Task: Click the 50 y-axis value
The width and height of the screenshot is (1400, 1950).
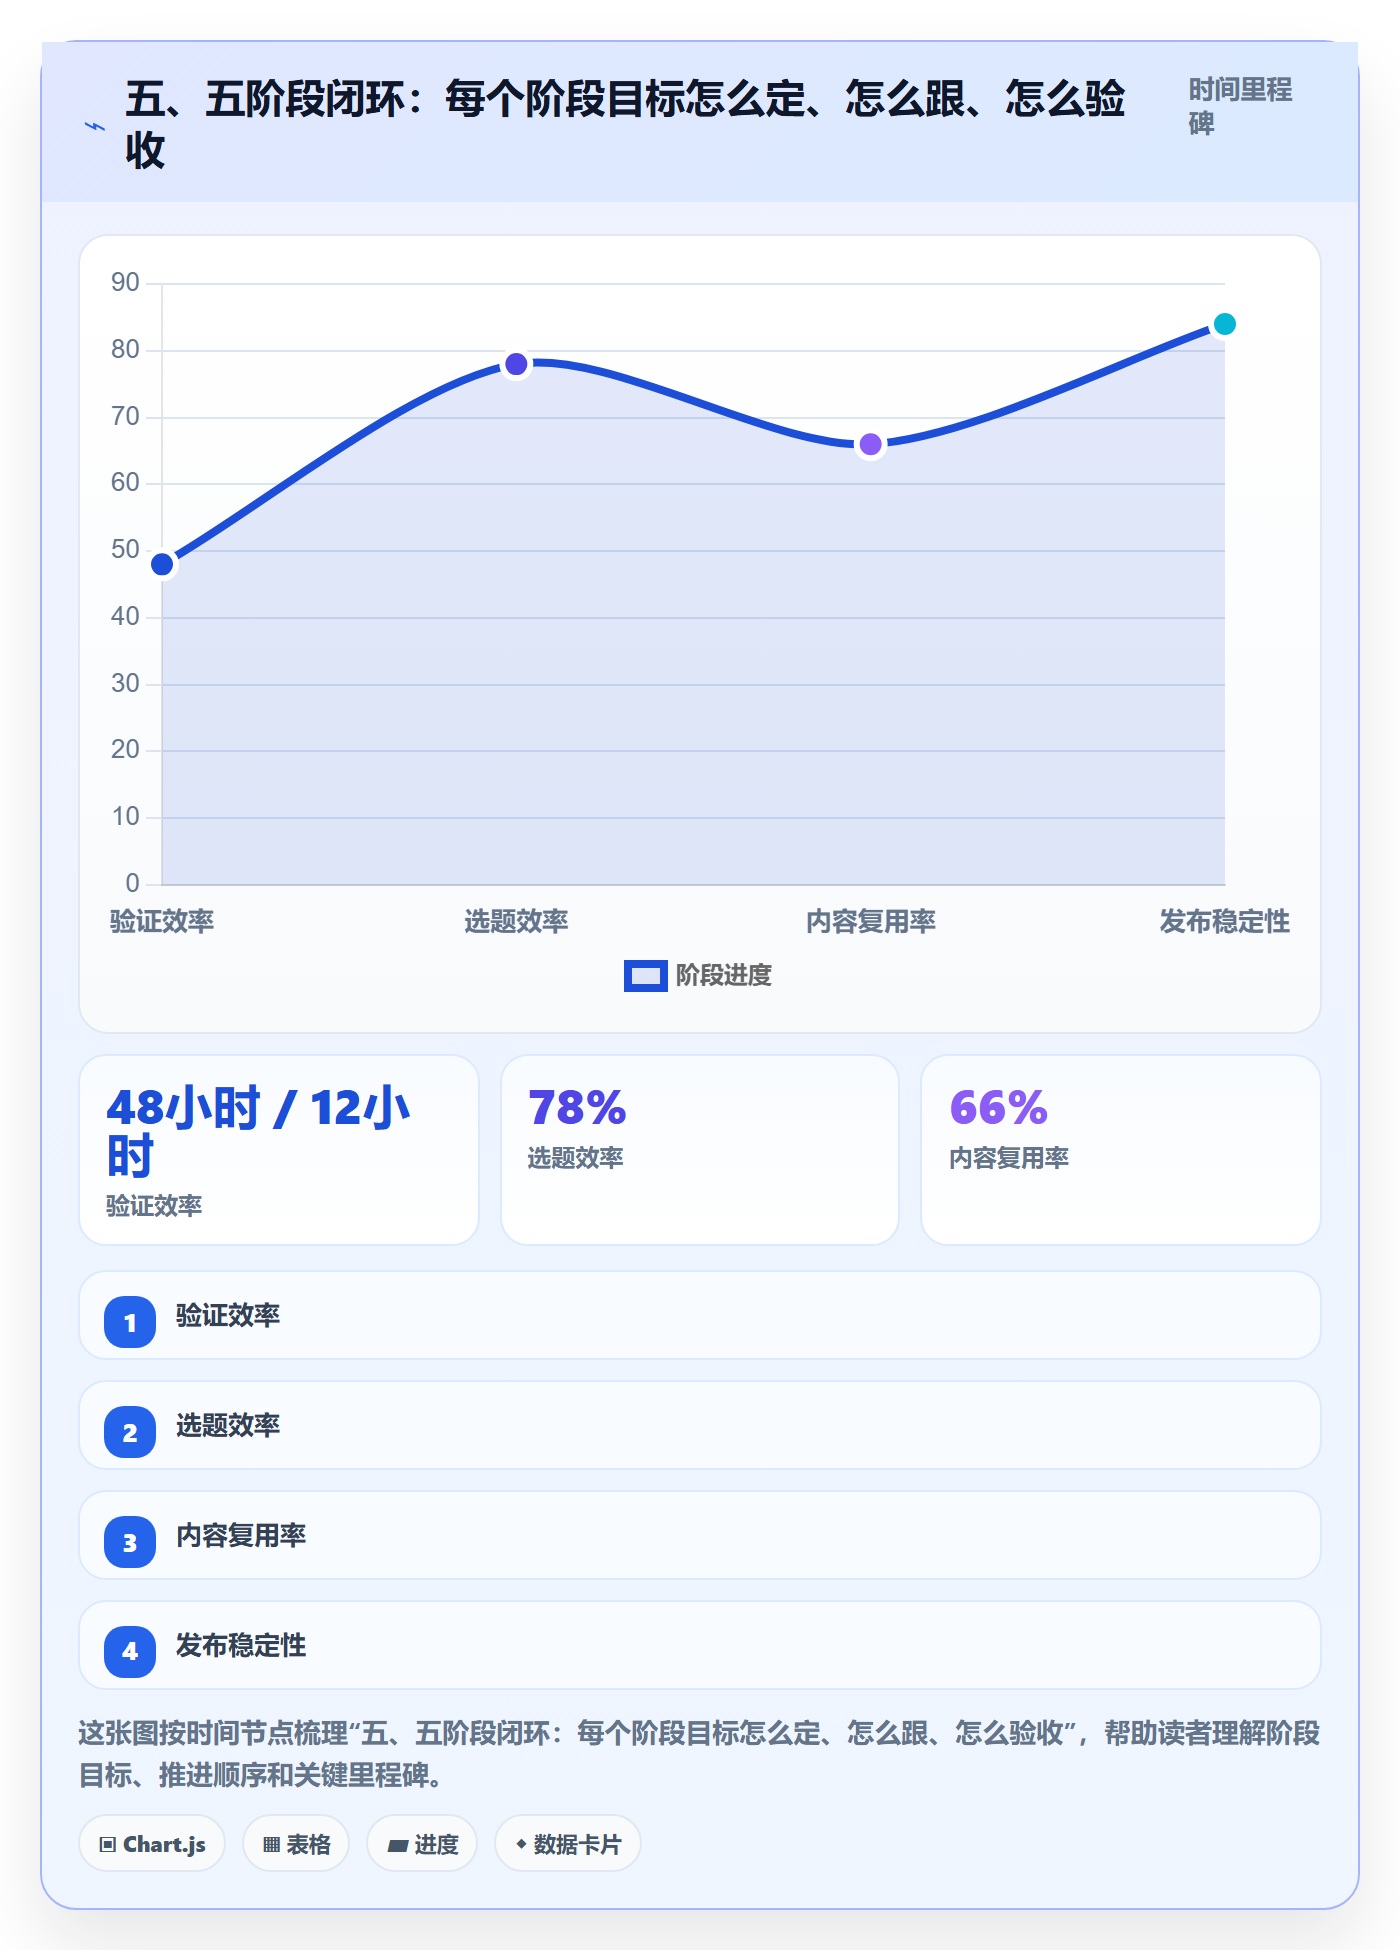Action: 125,550
